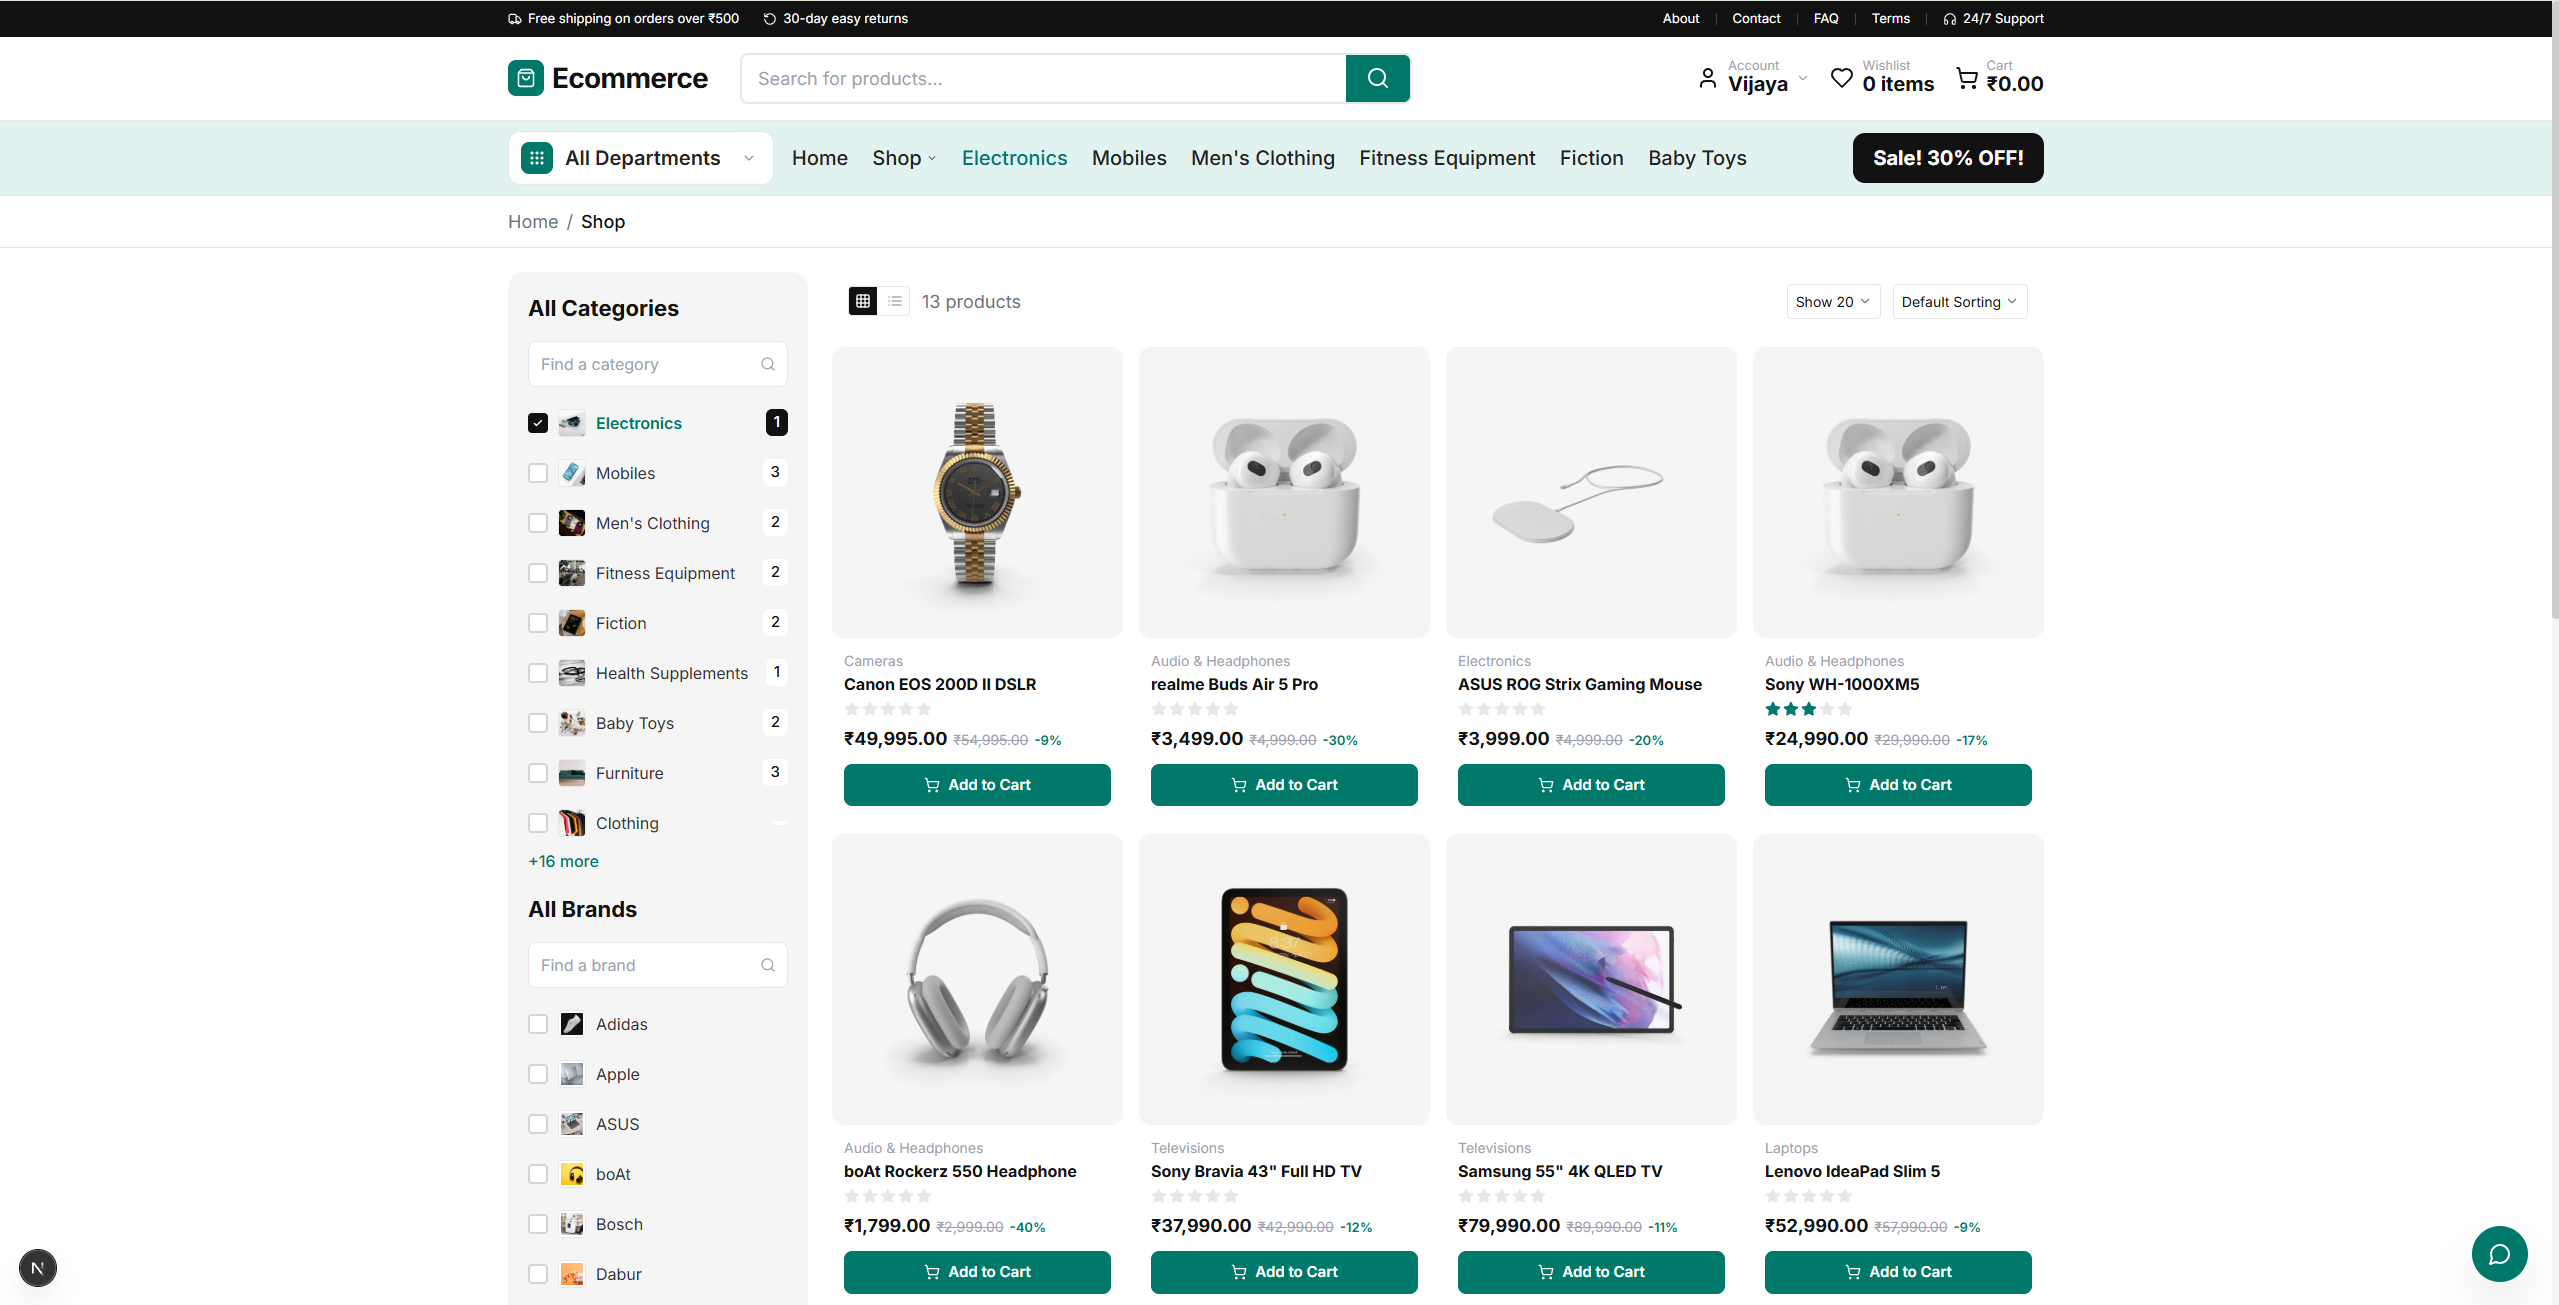Click the boAt brand logo icon

click(x=572, y=1174)
